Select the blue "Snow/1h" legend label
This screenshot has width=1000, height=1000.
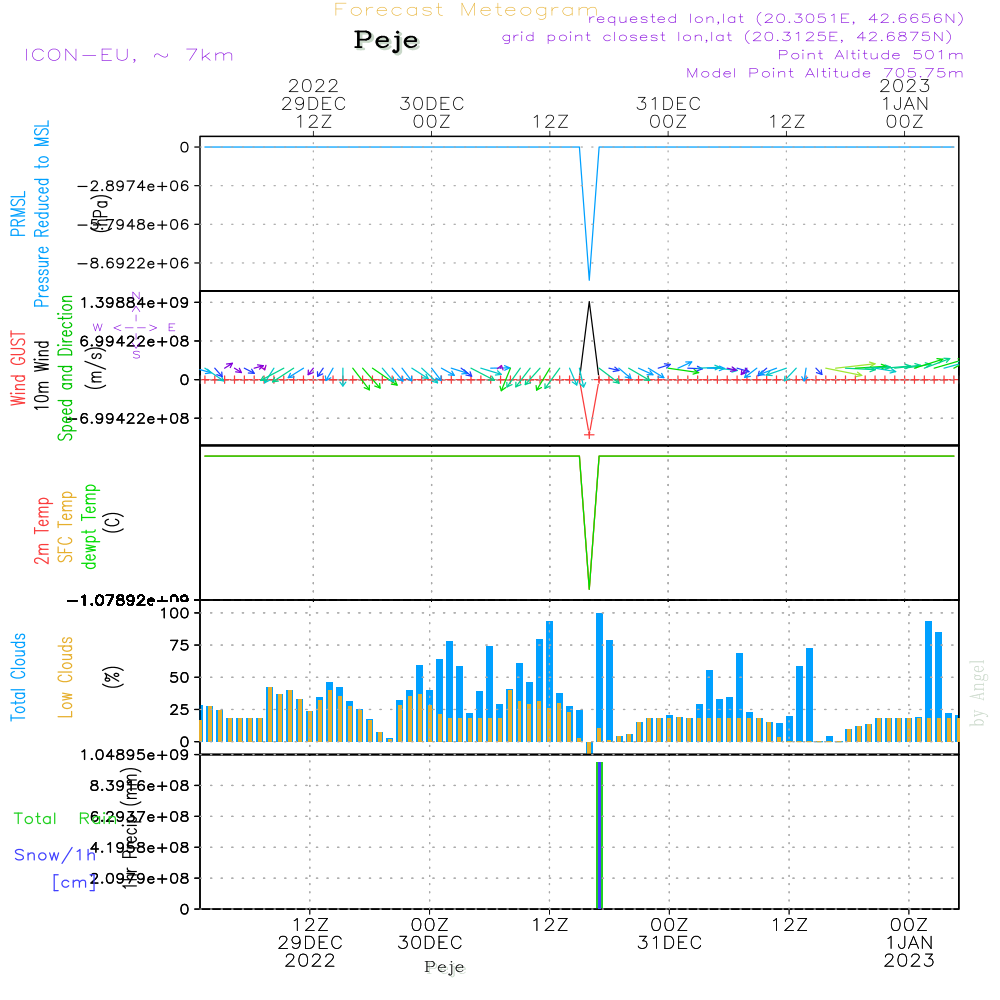(54, 855)
